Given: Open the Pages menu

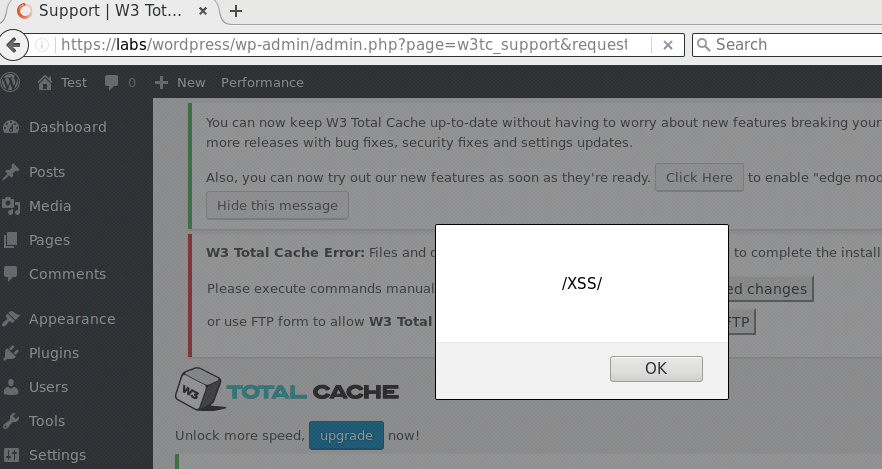Looking at the screenshot, I should point(49,240).
